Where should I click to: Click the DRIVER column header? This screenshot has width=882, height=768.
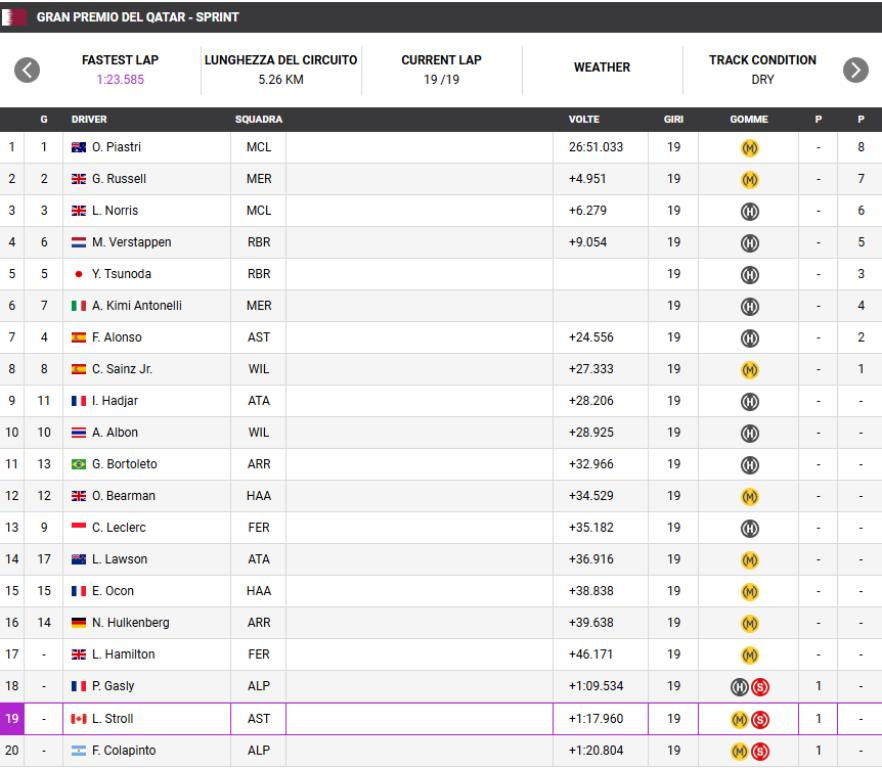click(x=89, y=119)
